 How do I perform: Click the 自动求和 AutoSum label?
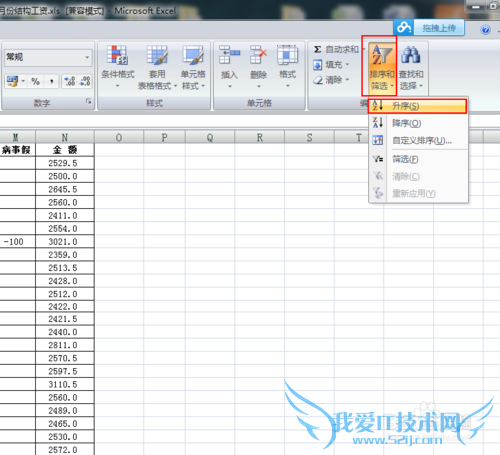[x=342, y=49]
